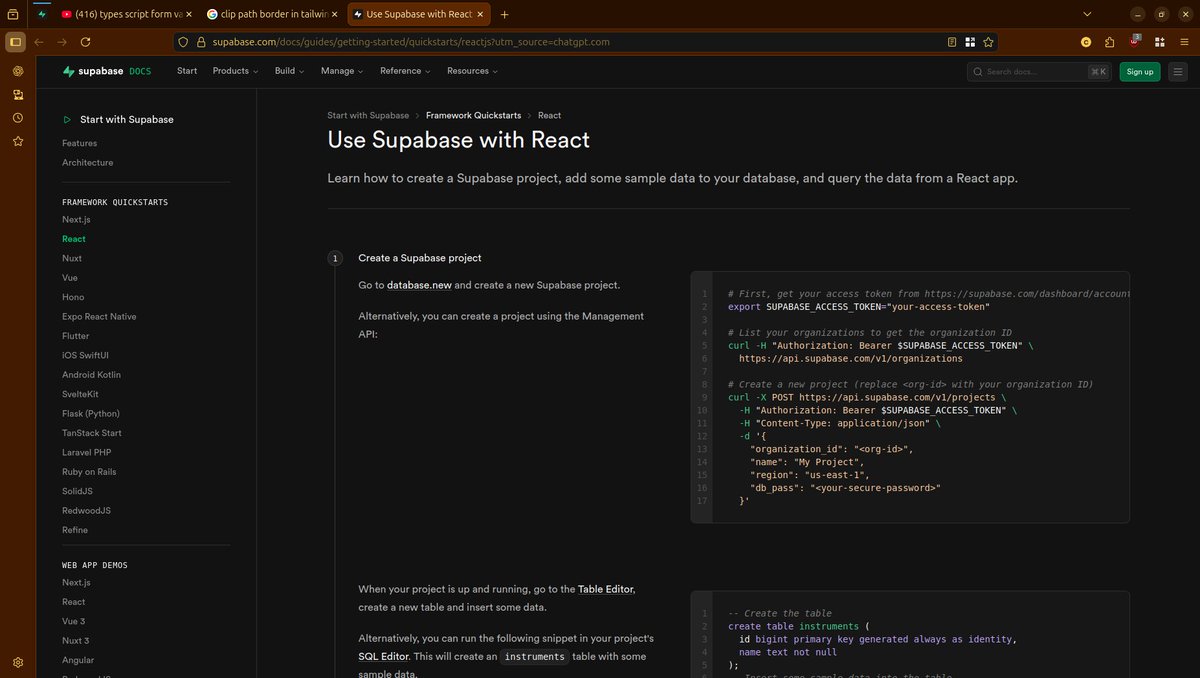Click the red extension icon with badge 3
The height and width of the screenshot is (678, 1200).
(x=1134, y=41)
